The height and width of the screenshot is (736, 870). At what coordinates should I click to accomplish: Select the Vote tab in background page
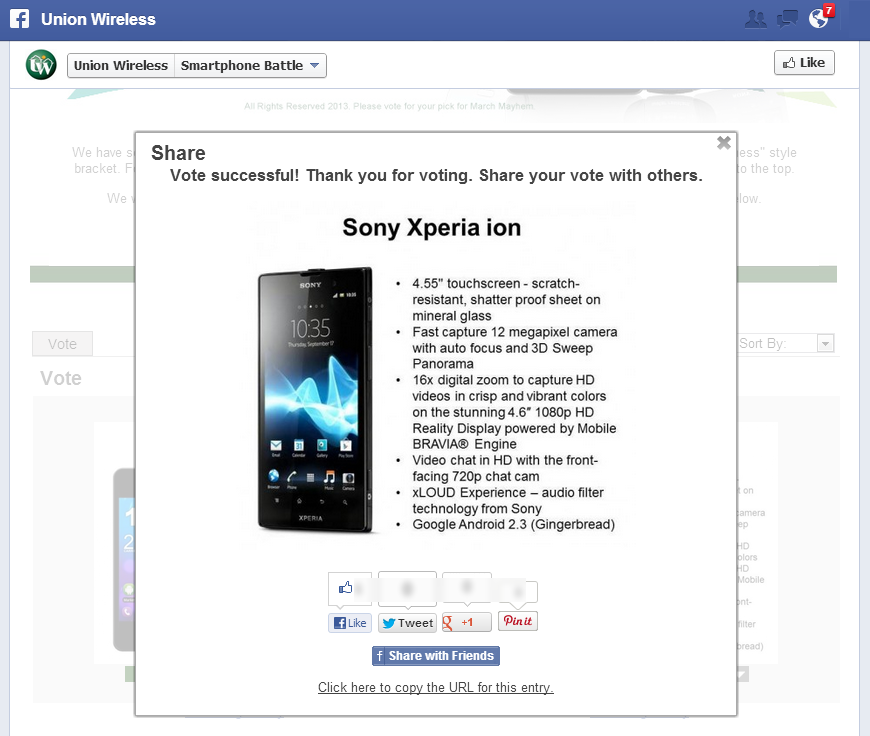tap(62, 344)
